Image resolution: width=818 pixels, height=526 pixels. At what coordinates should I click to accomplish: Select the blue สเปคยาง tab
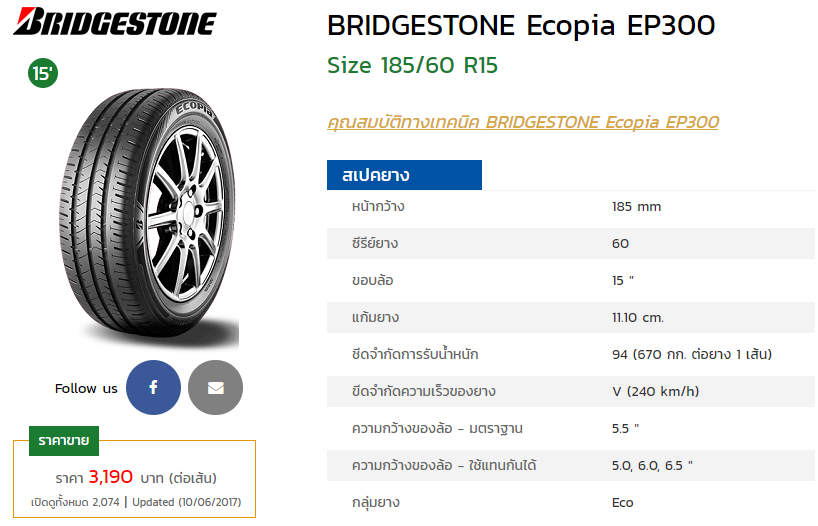pos(404,175)
